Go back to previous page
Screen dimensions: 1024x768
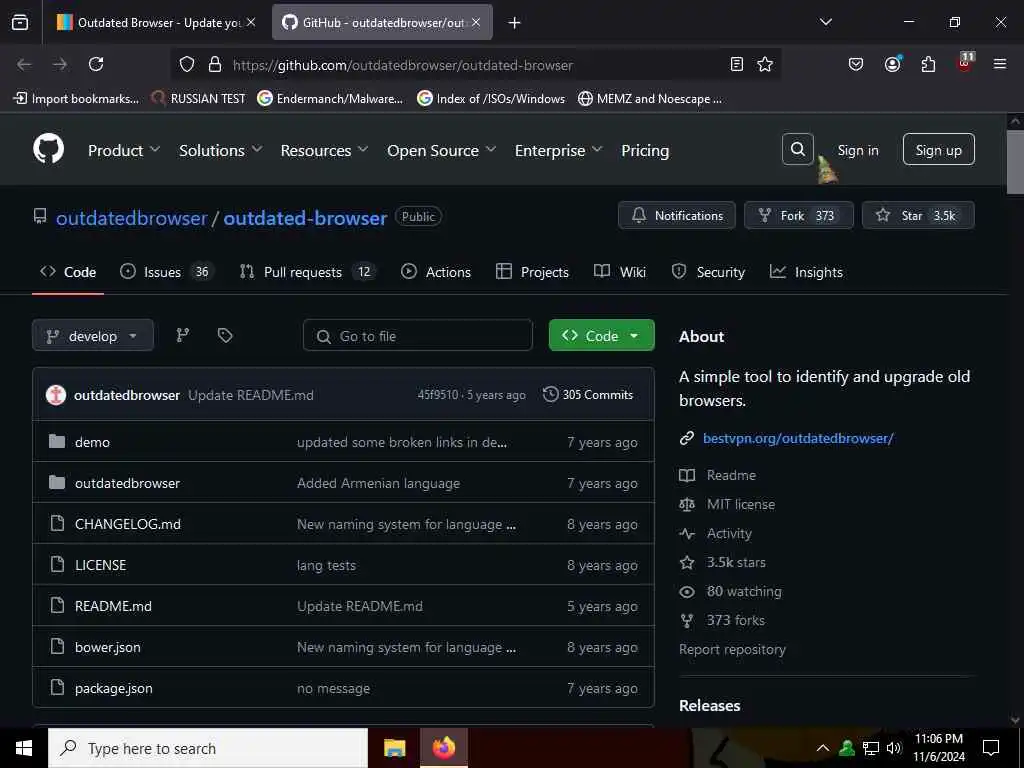coord(24,64)
